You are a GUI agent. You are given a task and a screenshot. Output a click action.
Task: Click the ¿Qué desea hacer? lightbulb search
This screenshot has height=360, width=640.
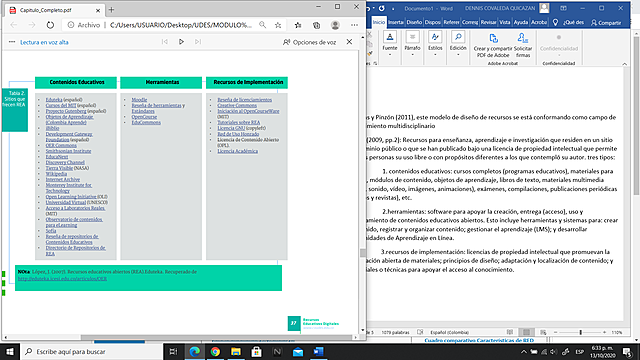(x=569, y=22)
